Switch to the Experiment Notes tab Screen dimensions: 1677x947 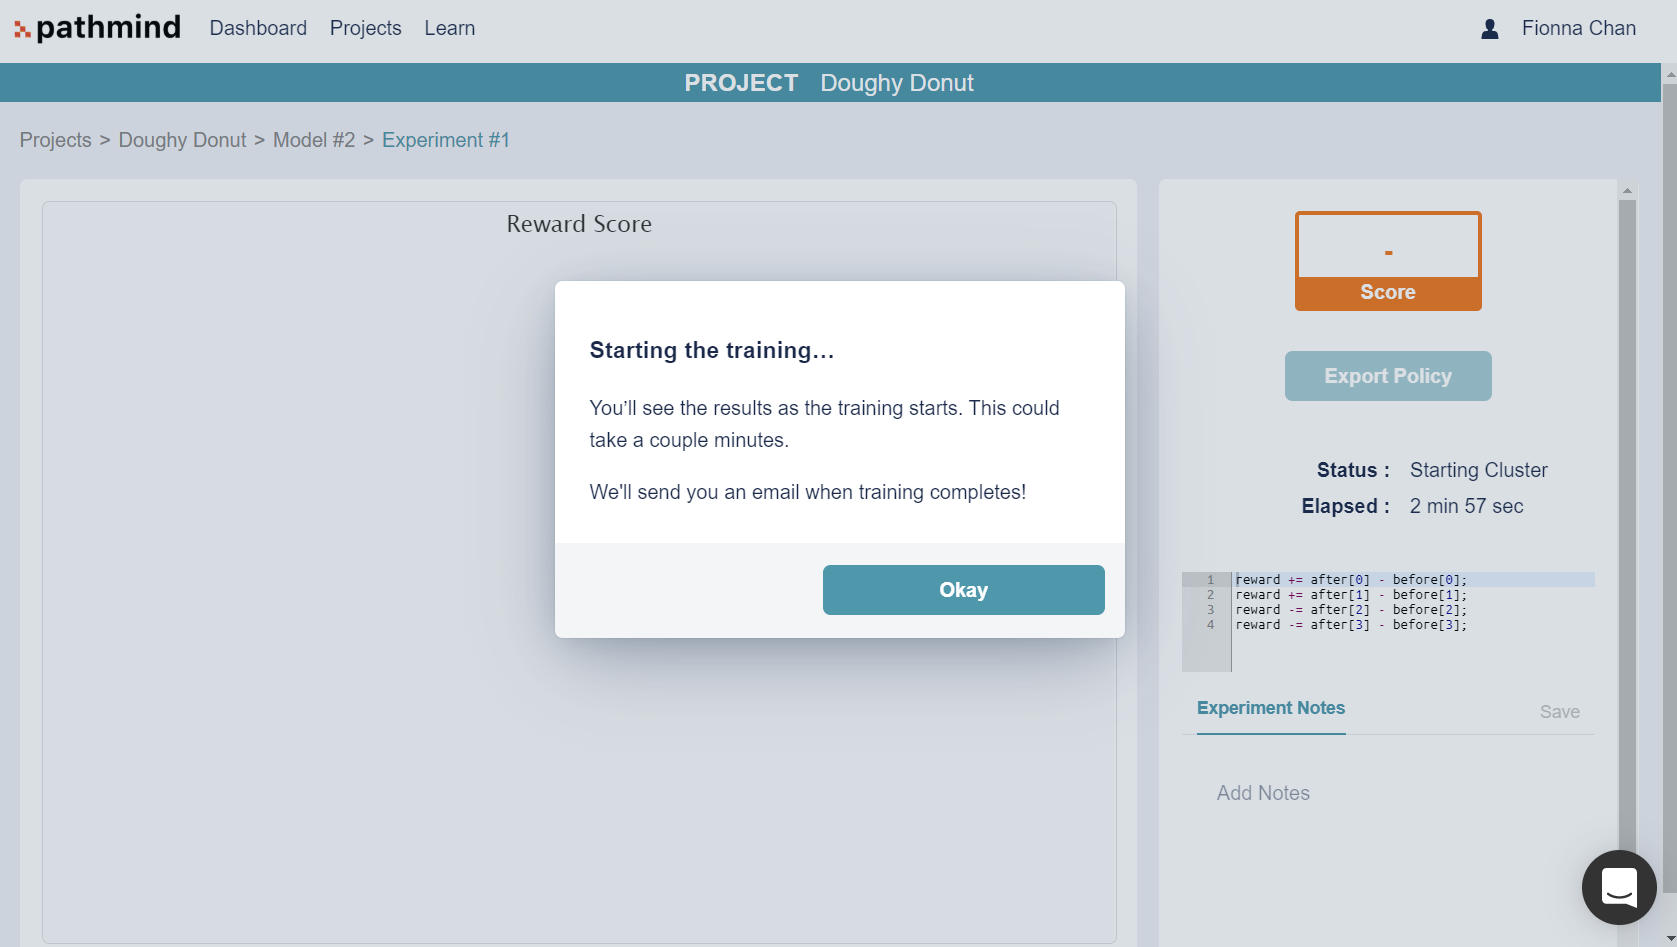click(1270, 708)
